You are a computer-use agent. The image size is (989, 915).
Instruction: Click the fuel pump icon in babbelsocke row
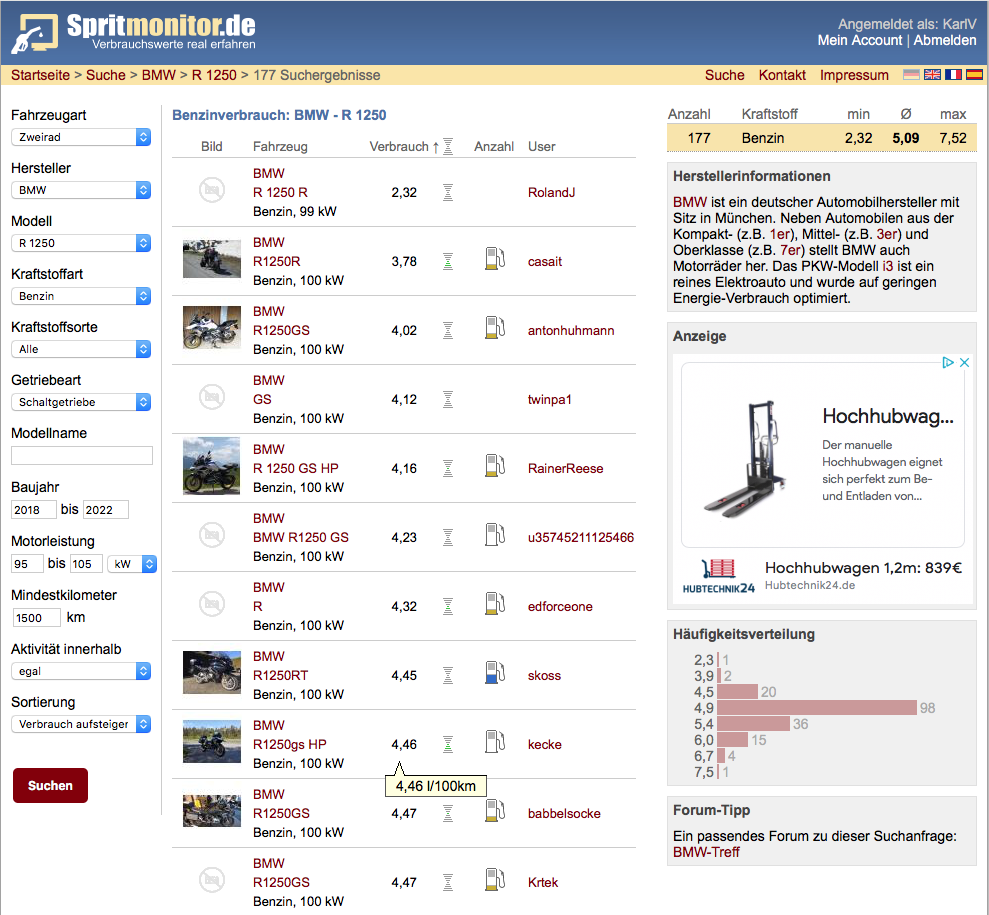click(x=495, y=811)
